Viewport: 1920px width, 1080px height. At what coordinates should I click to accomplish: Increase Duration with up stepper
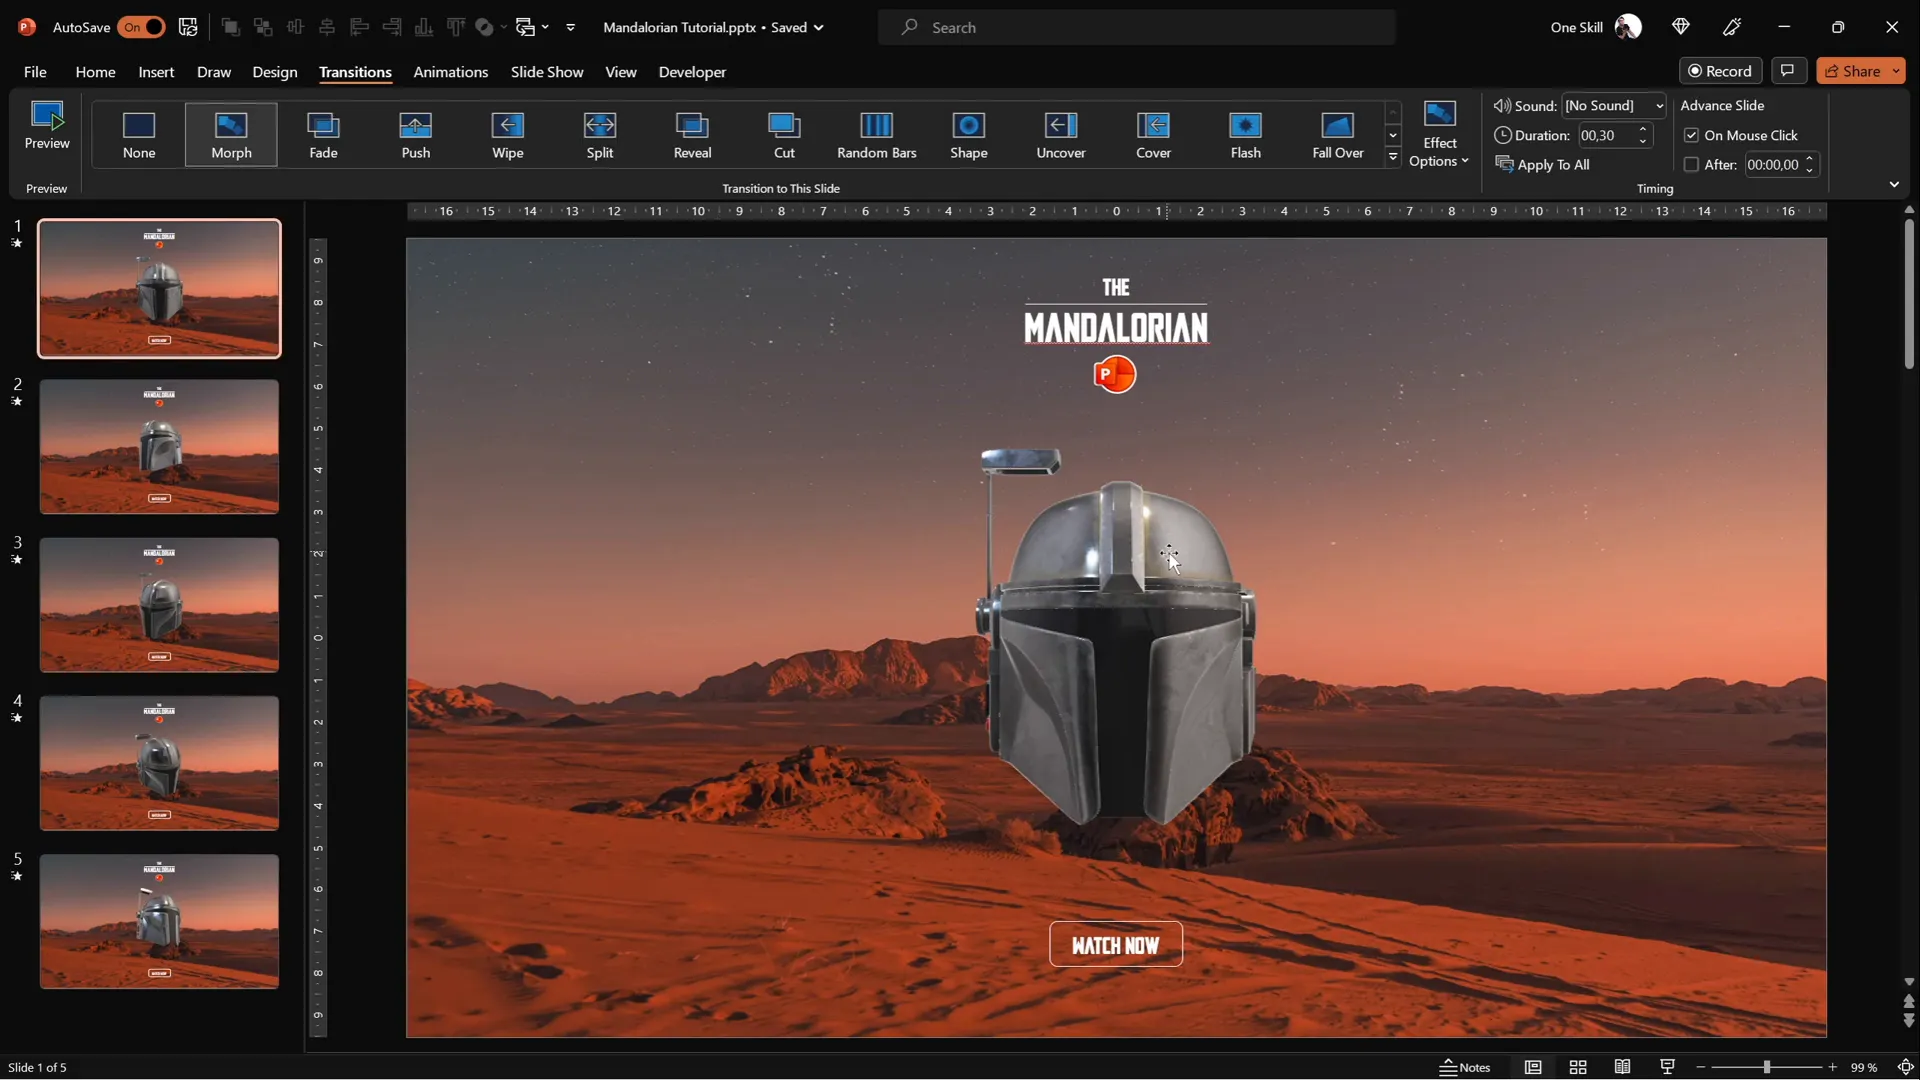coord(1642,129)
